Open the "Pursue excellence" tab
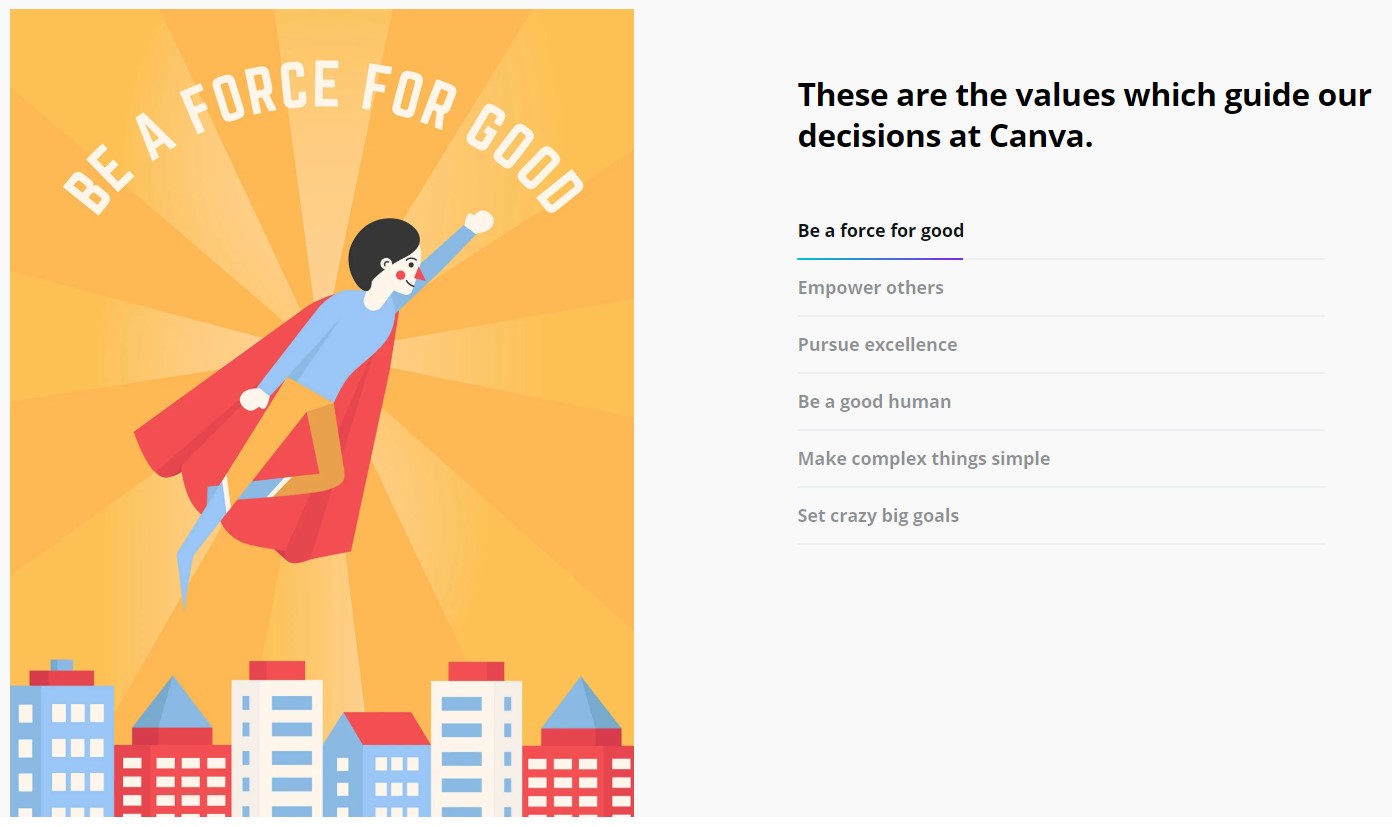 point(877,345)
